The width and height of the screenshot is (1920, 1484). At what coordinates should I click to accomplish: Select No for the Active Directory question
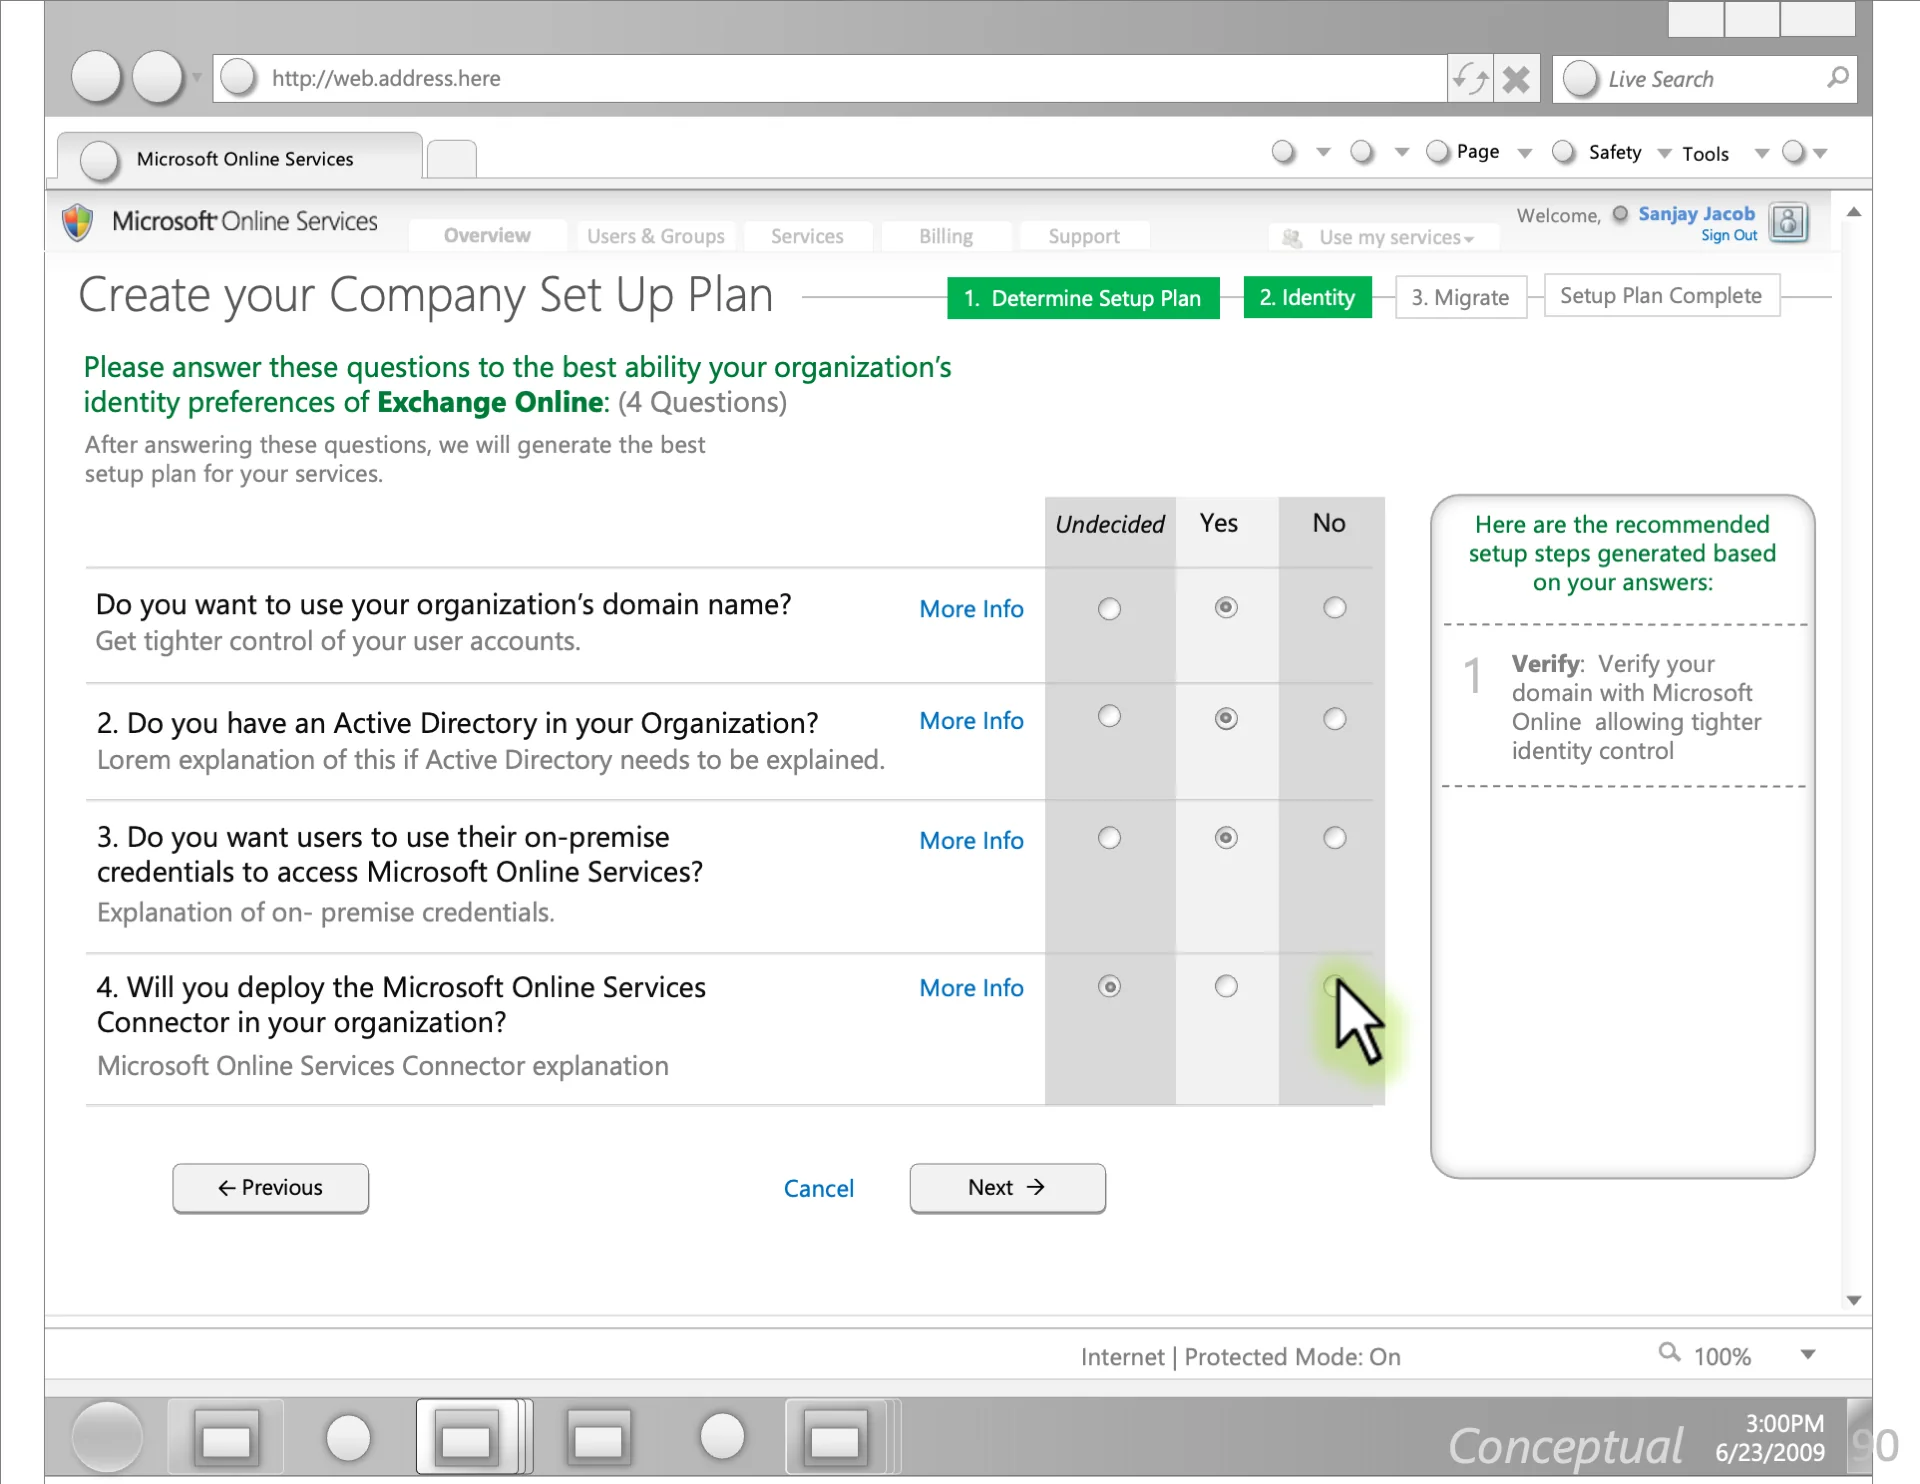[1334, 718]
